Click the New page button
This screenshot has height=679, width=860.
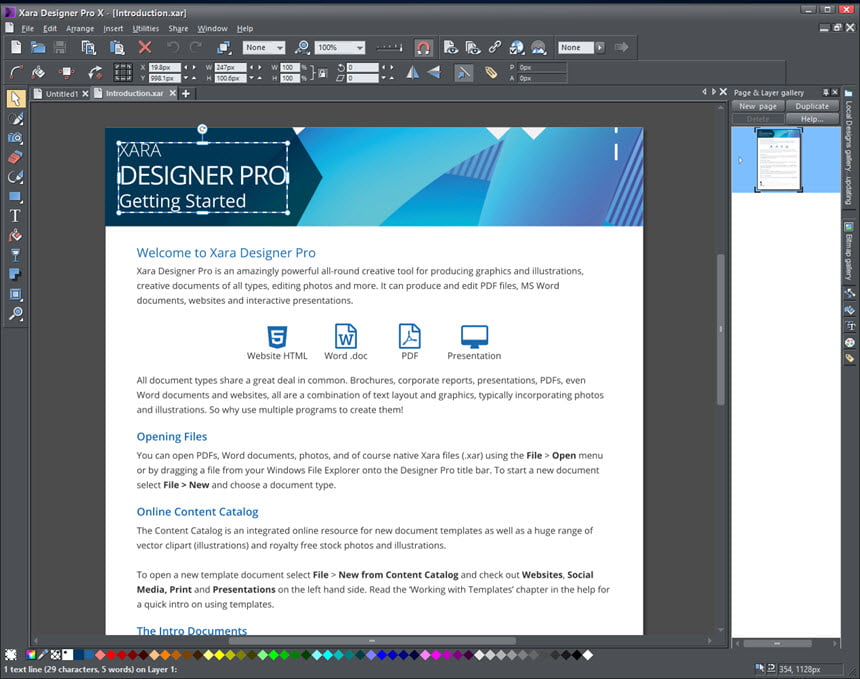click(757, 106)
